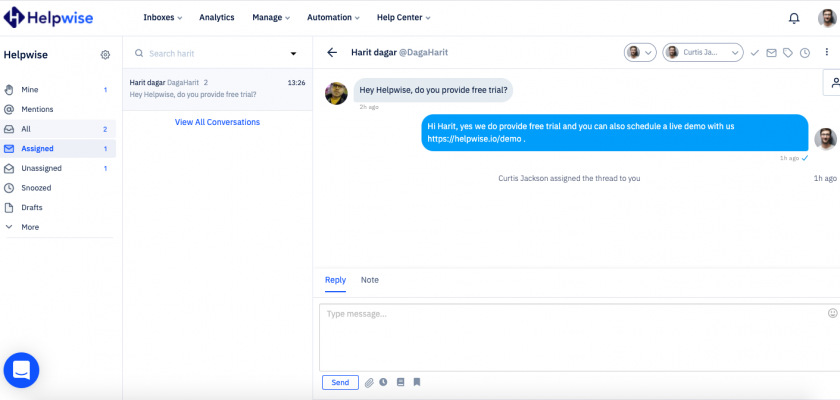The image size is (840, 400).
Task: Select the Snoozed folder
Action: tap(58, 188)
